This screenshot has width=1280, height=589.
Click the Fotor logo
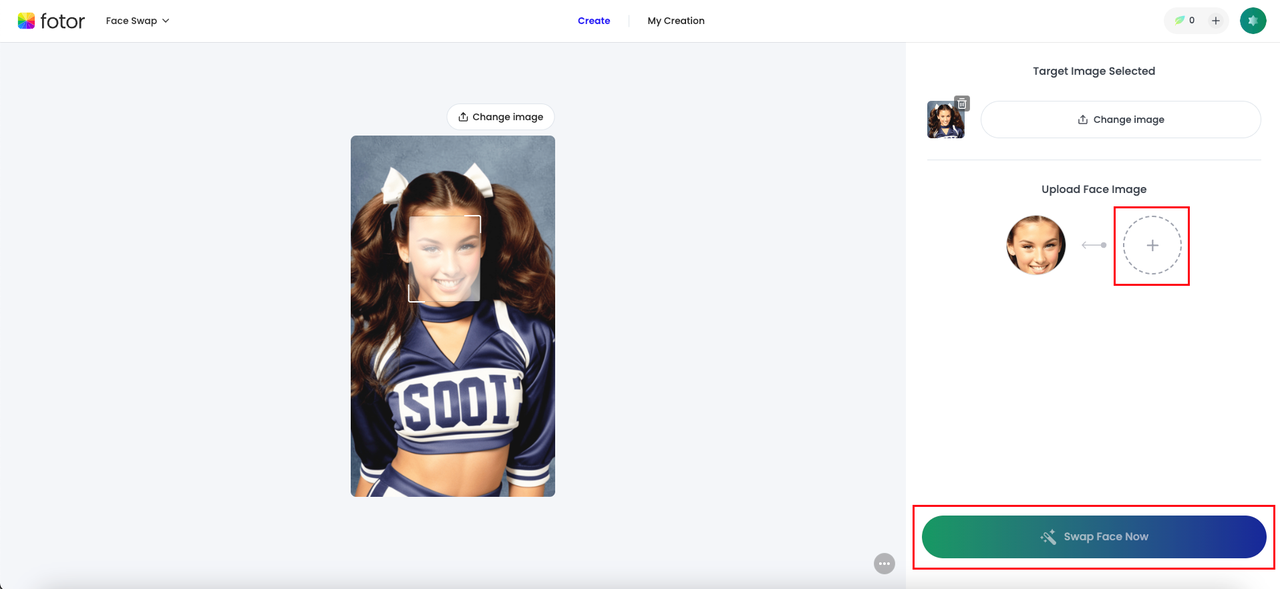[x=51, y=20]
